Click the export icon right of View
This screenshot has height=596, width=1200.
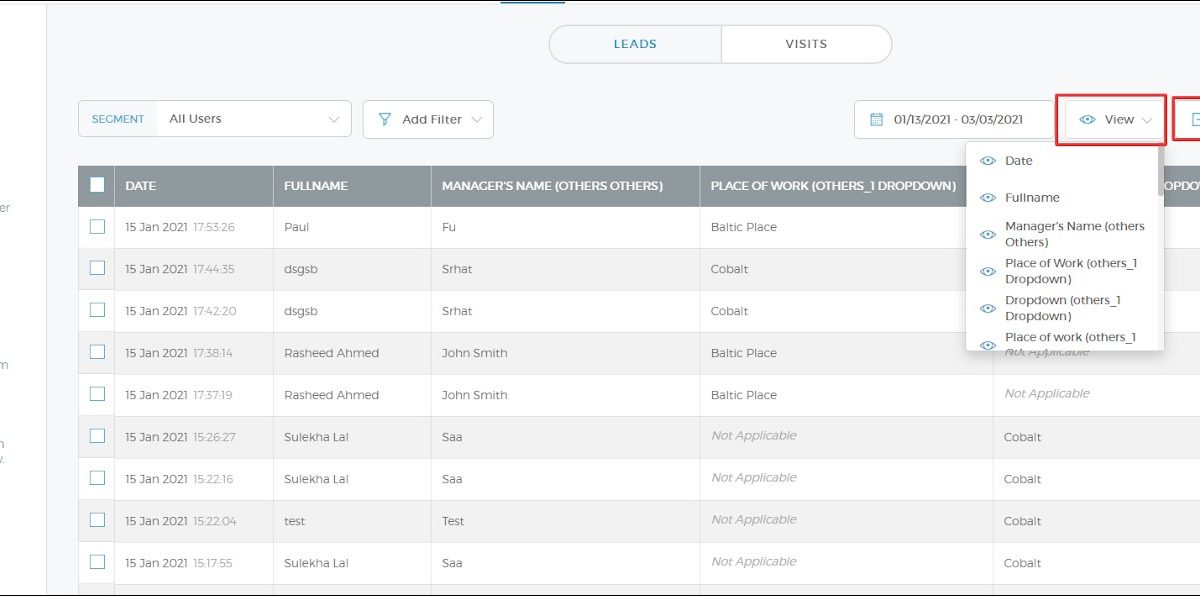[x=1193, y=120]
